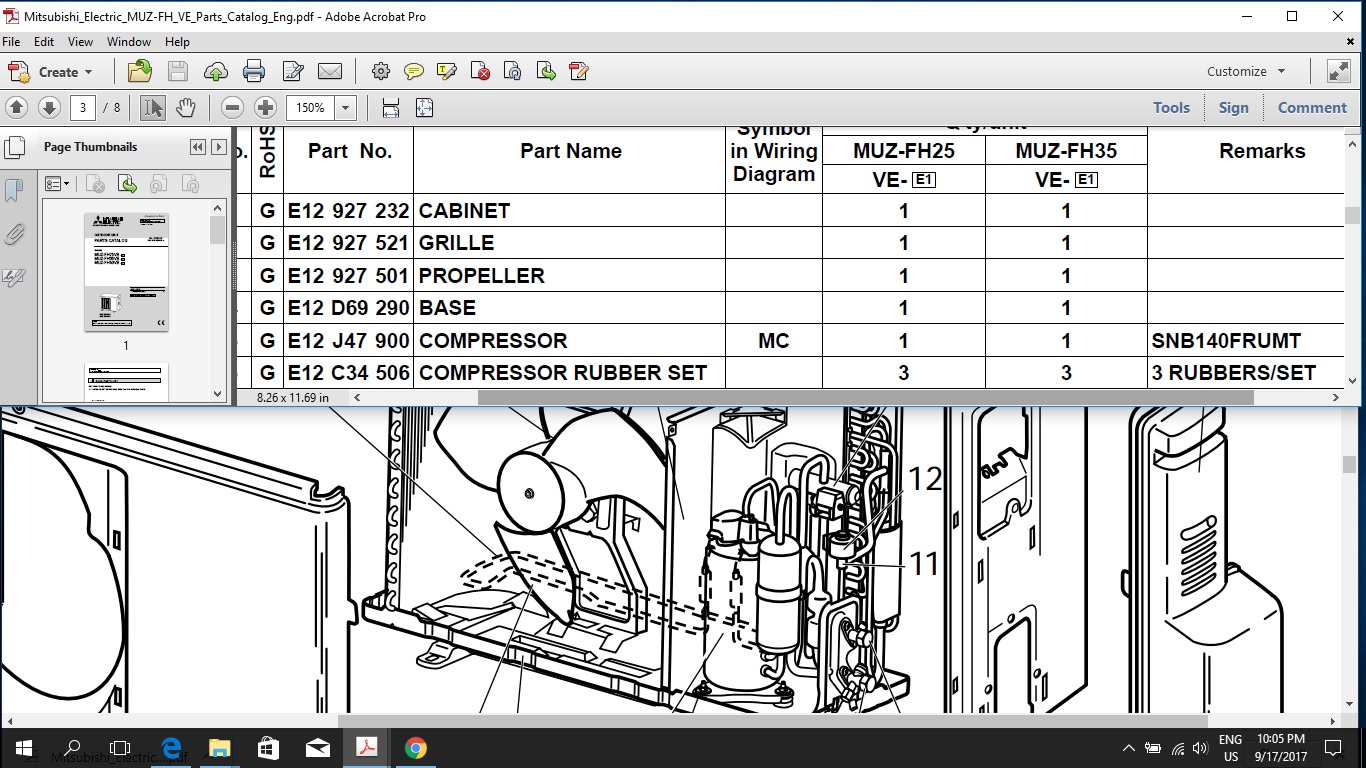
Task: Open Windows taskbar search
Action: click(x=72, y=748)
